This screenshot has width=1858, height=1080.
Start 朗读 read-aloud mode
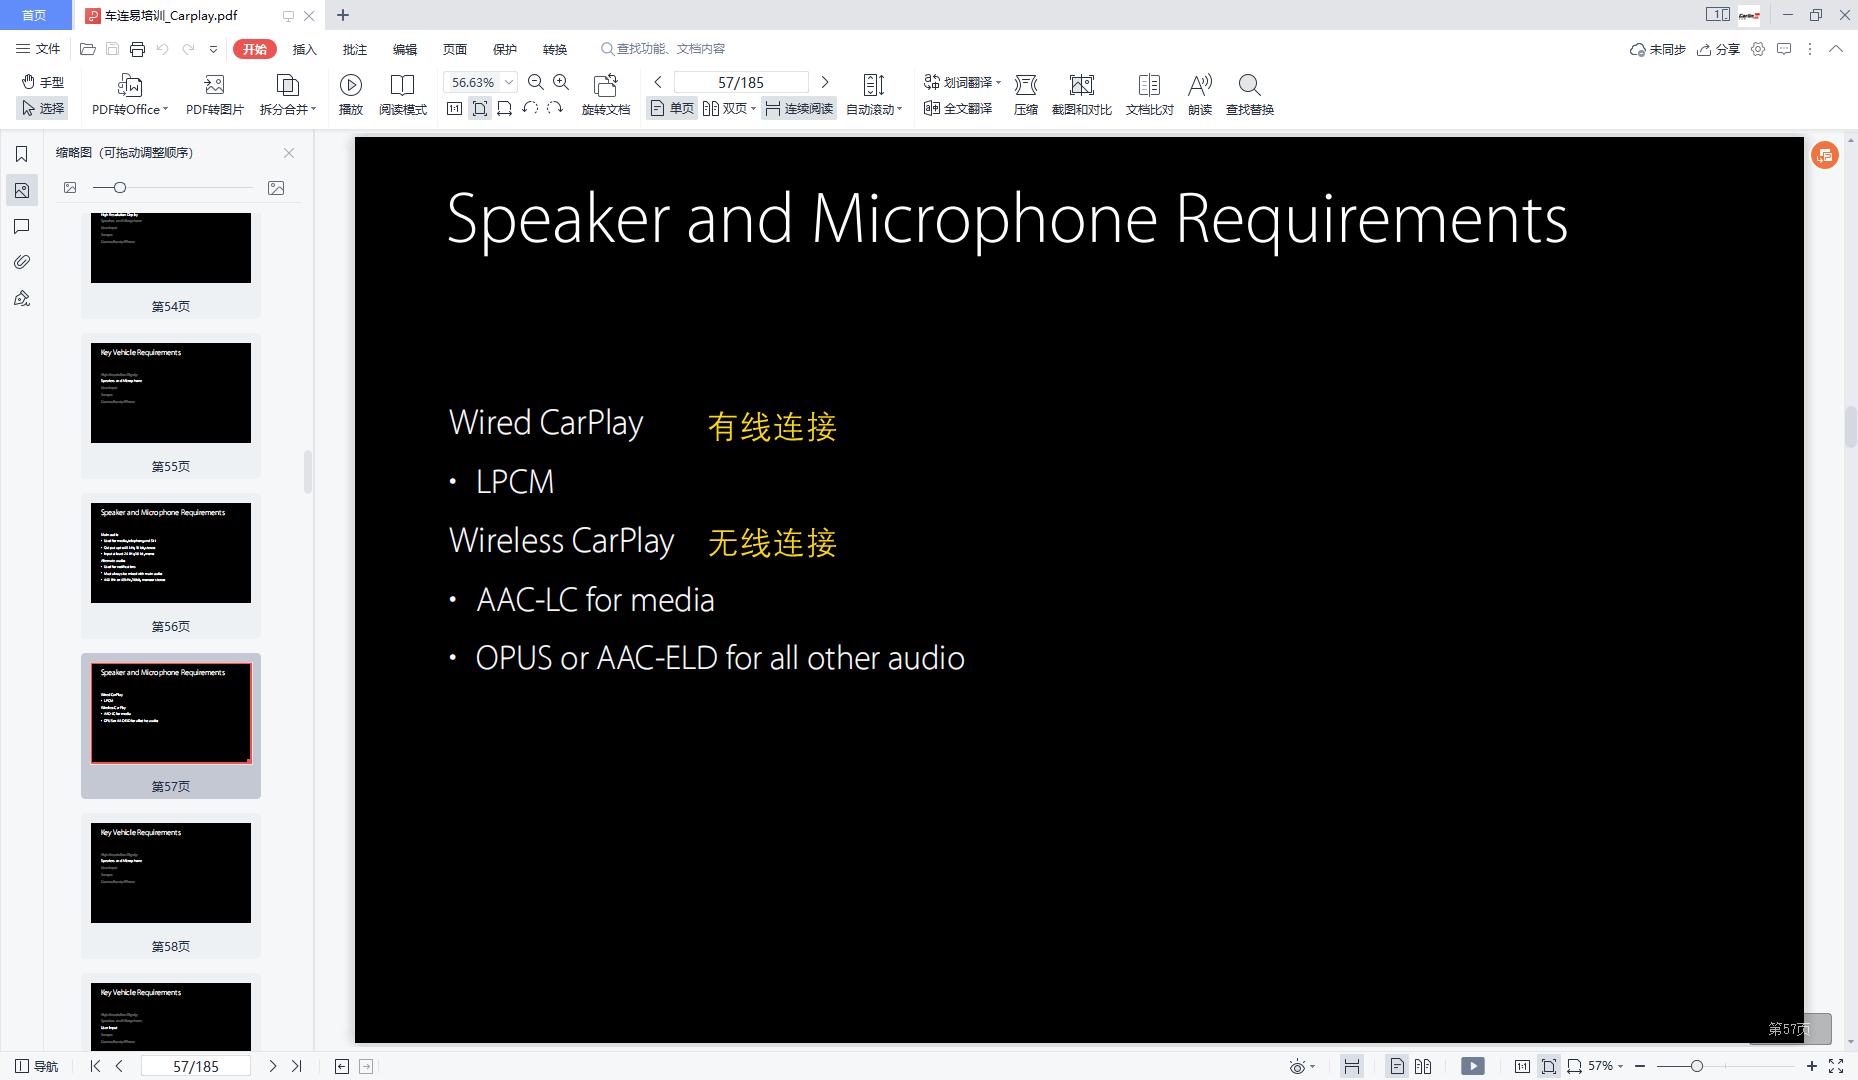tap(1199, 94)
